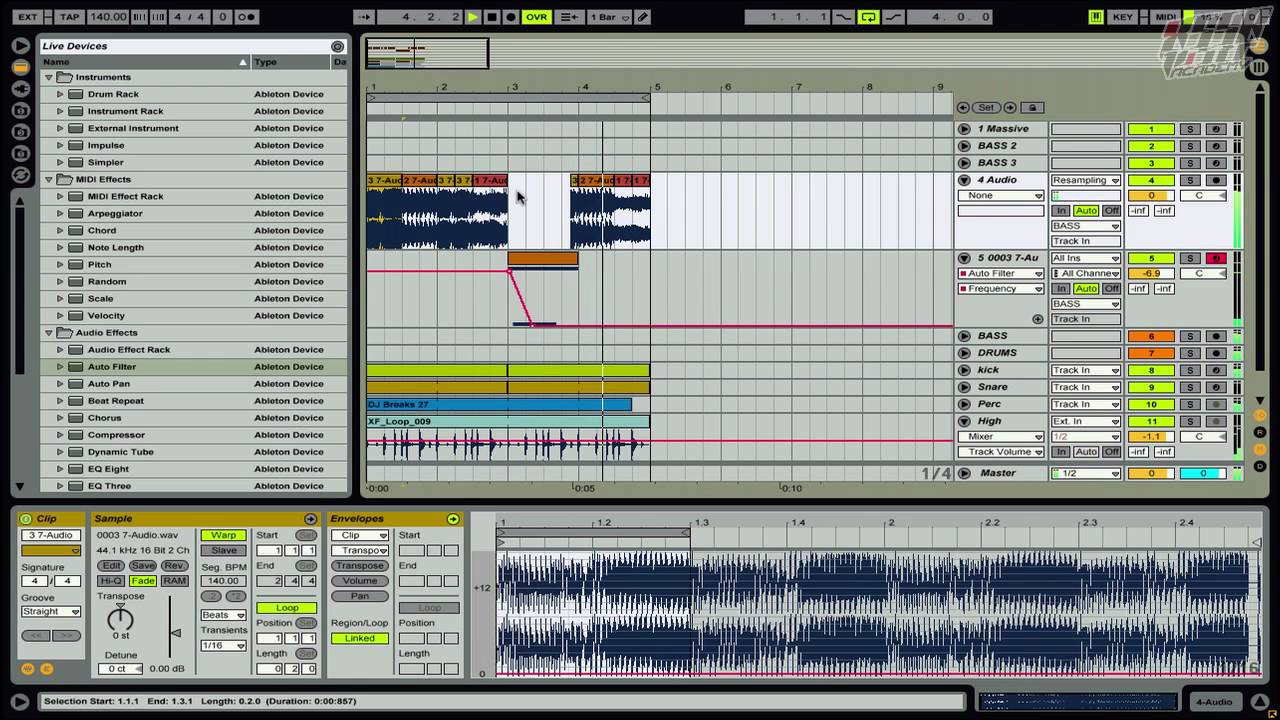This screenshot has height=720, width=1280.
Task: Sort browser by Type column
Action: point(290,62)
